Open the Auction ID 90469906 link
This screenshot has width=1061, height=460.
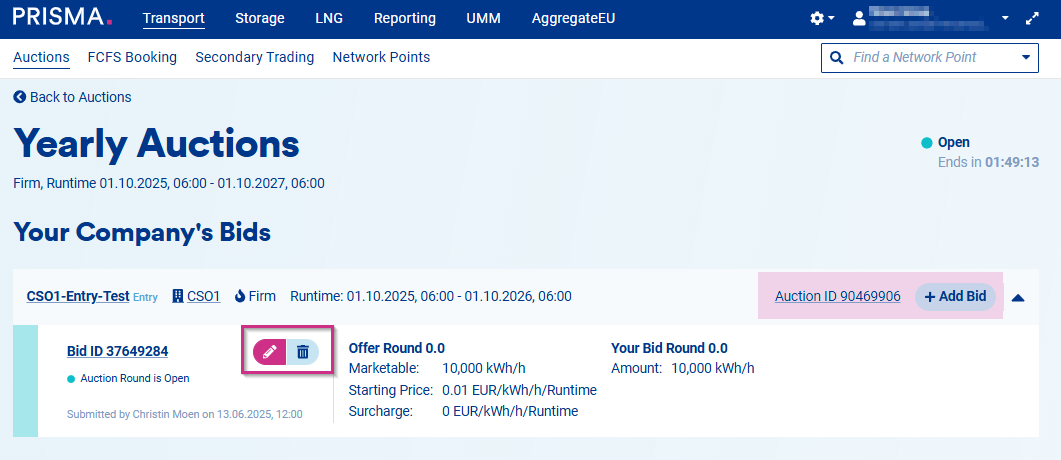point(837,296)
